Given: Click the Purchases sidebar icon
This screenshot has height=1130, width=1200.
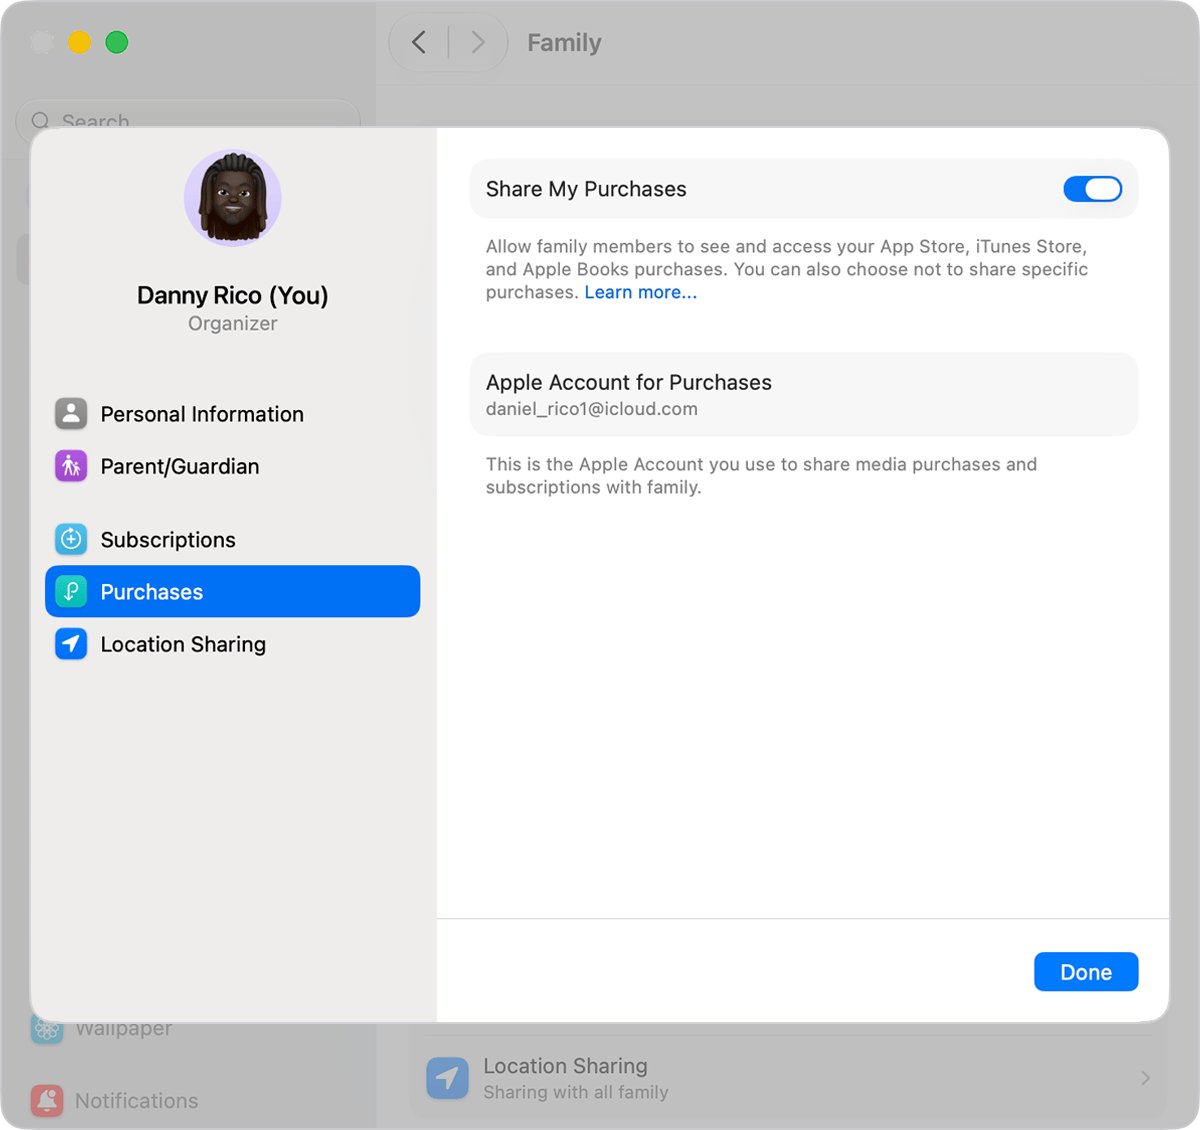Looking at the screenshot, I should (x=71, y=592).
